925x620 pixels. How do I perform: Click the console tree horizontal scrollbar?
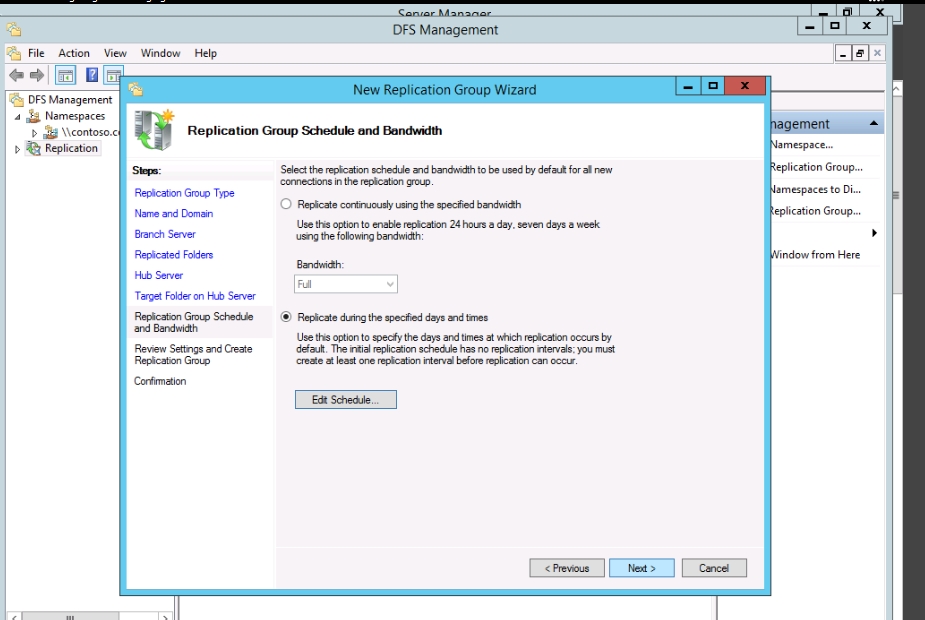[90, 616]
